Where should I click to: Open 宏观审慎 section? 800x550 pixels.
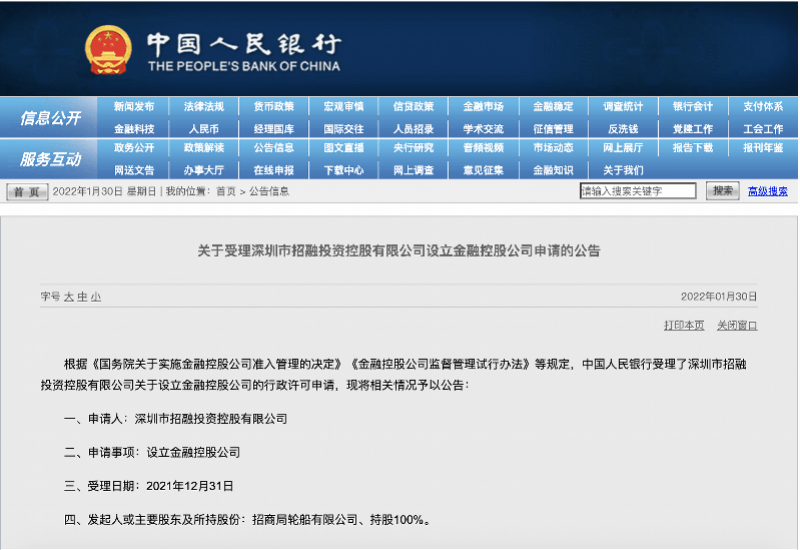(343, 107)
